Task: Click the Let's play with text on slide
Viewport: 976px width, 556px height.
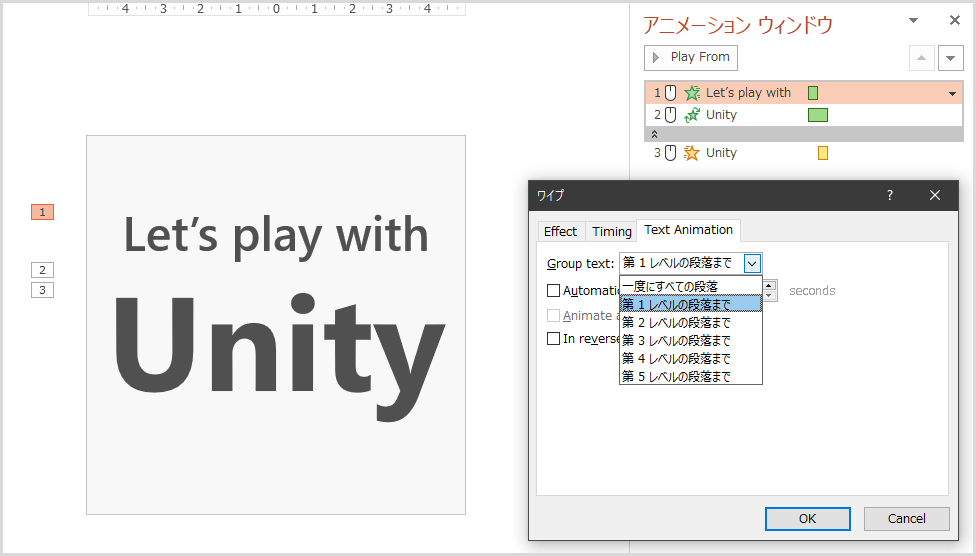Action: pos(276,237)
